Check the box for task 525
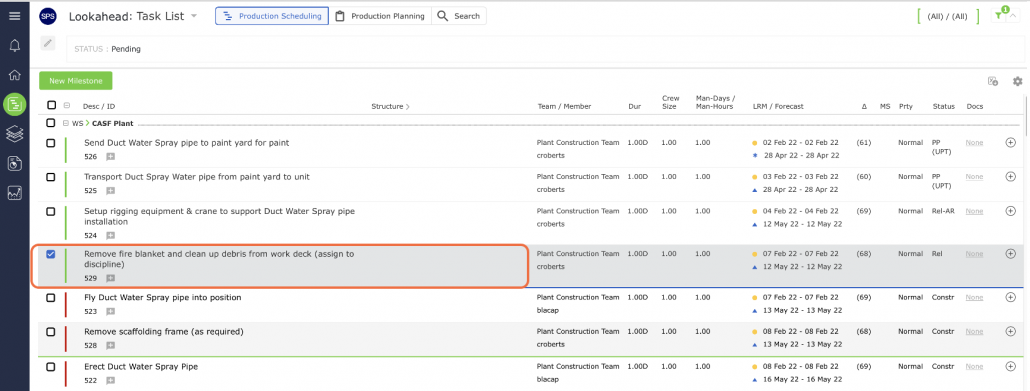Viewport: 1030px width, 391px height. pyautogui.click(x=51, y=177)
